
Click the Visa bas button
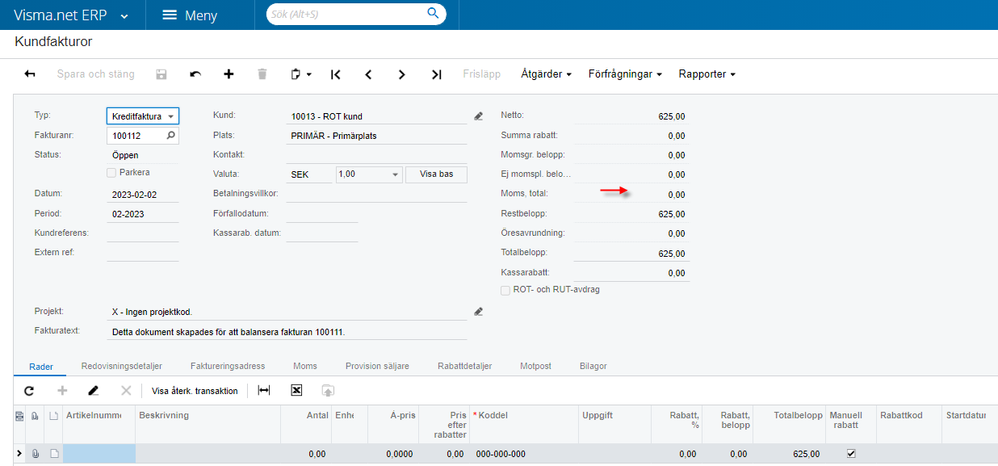pyautogui.click(x=436, y=174)
